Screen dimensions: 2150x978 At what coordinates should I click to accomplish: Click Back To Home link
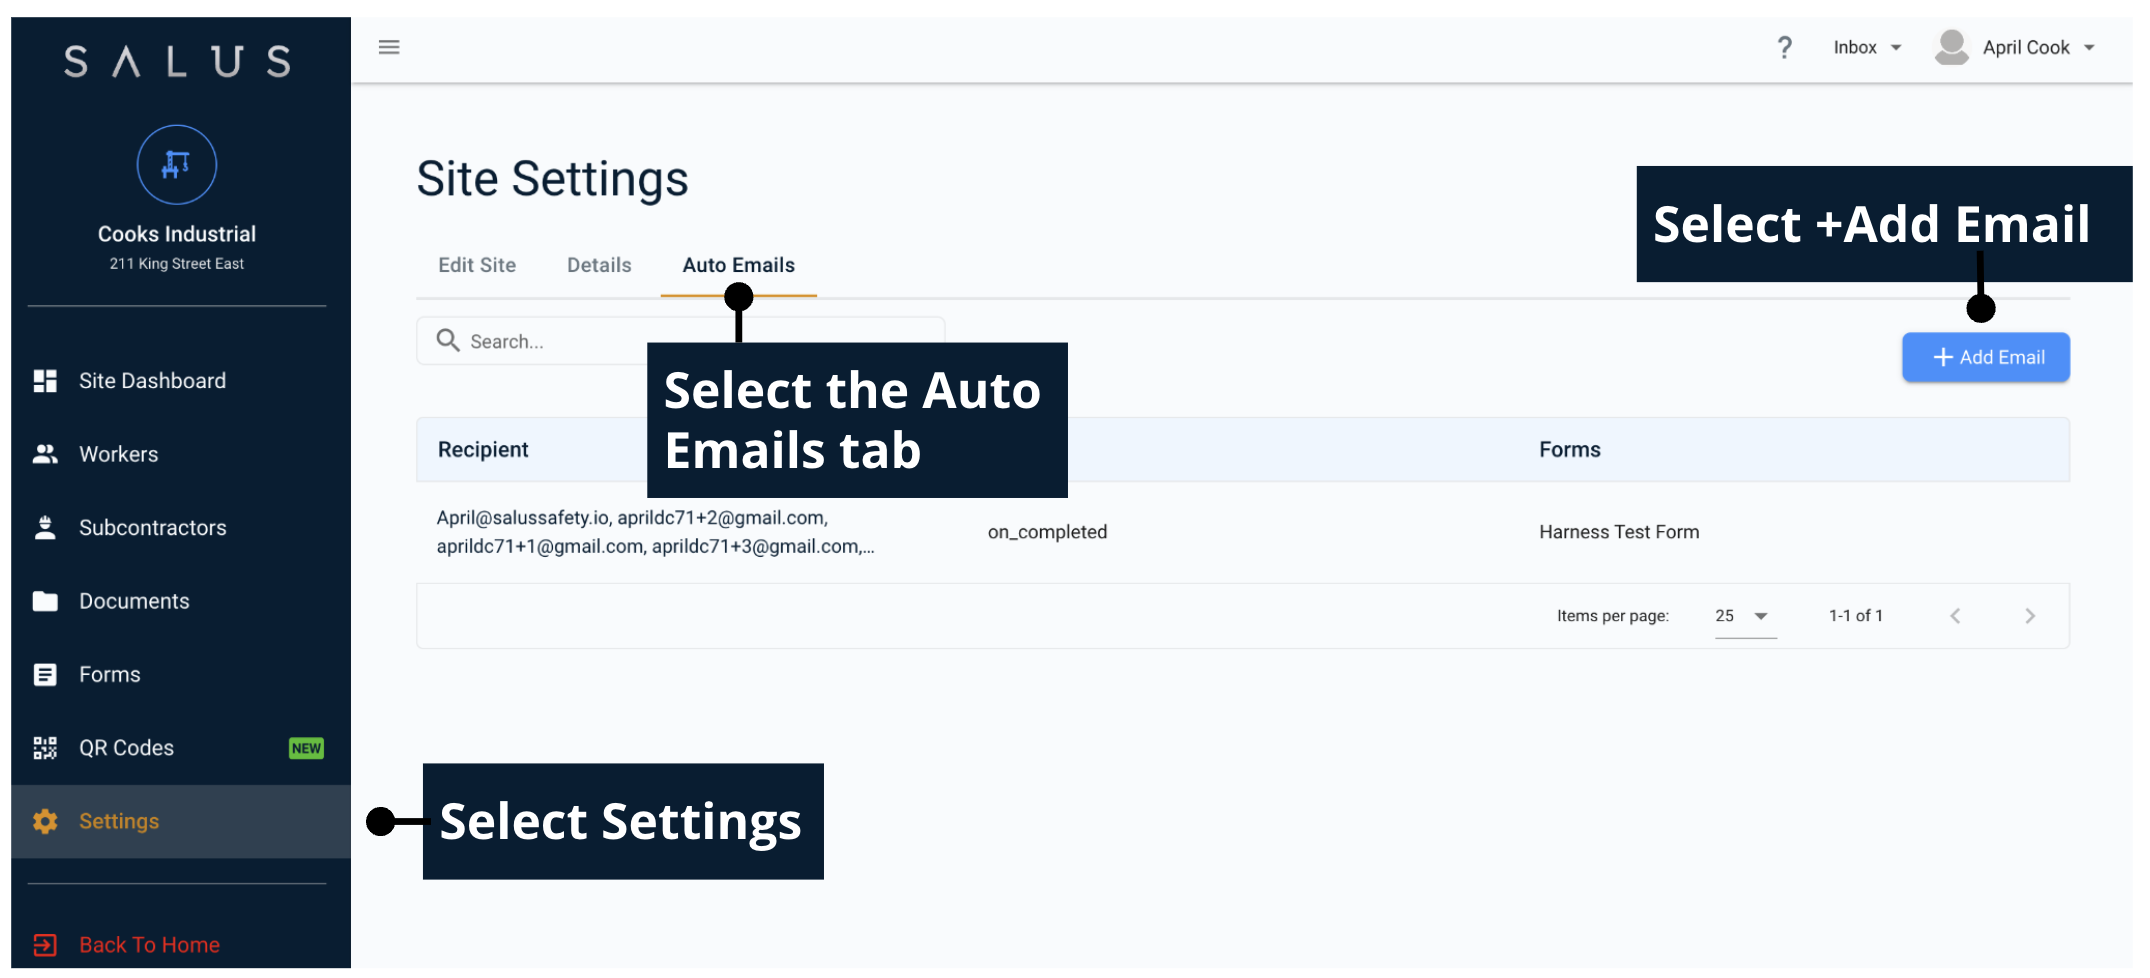149,945
